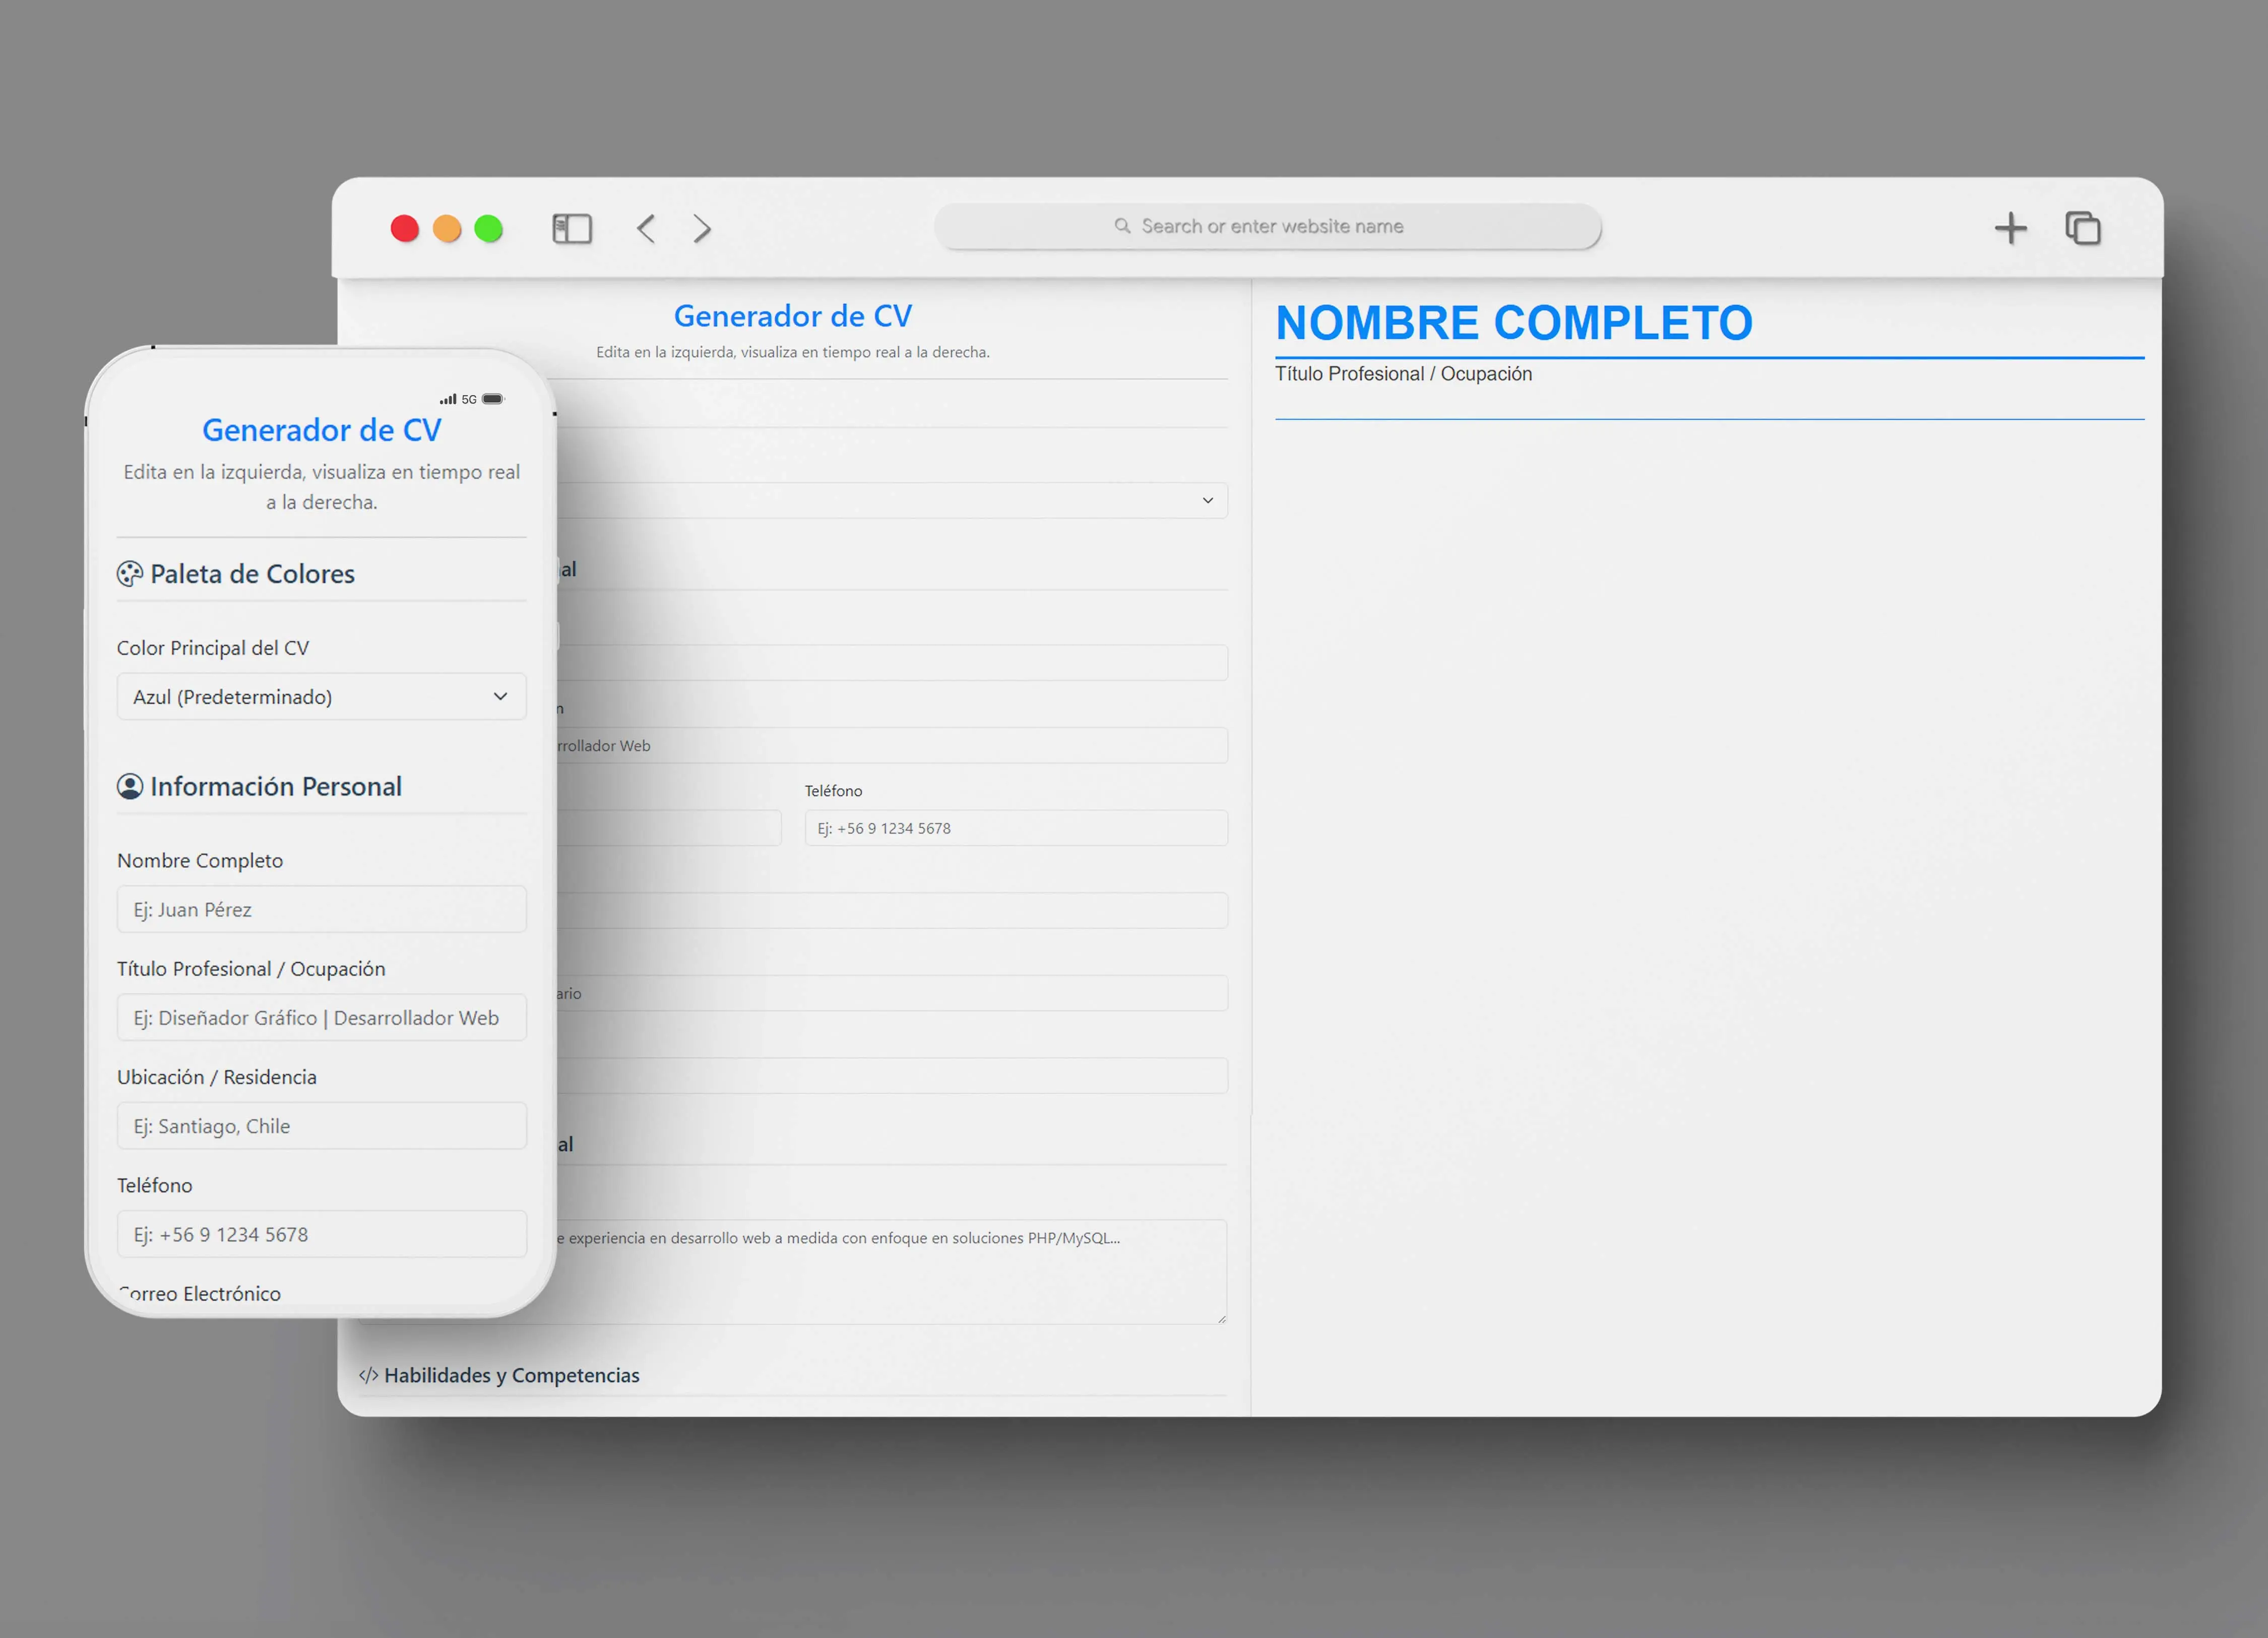Click the tab overview icon

coord(2083,228)
